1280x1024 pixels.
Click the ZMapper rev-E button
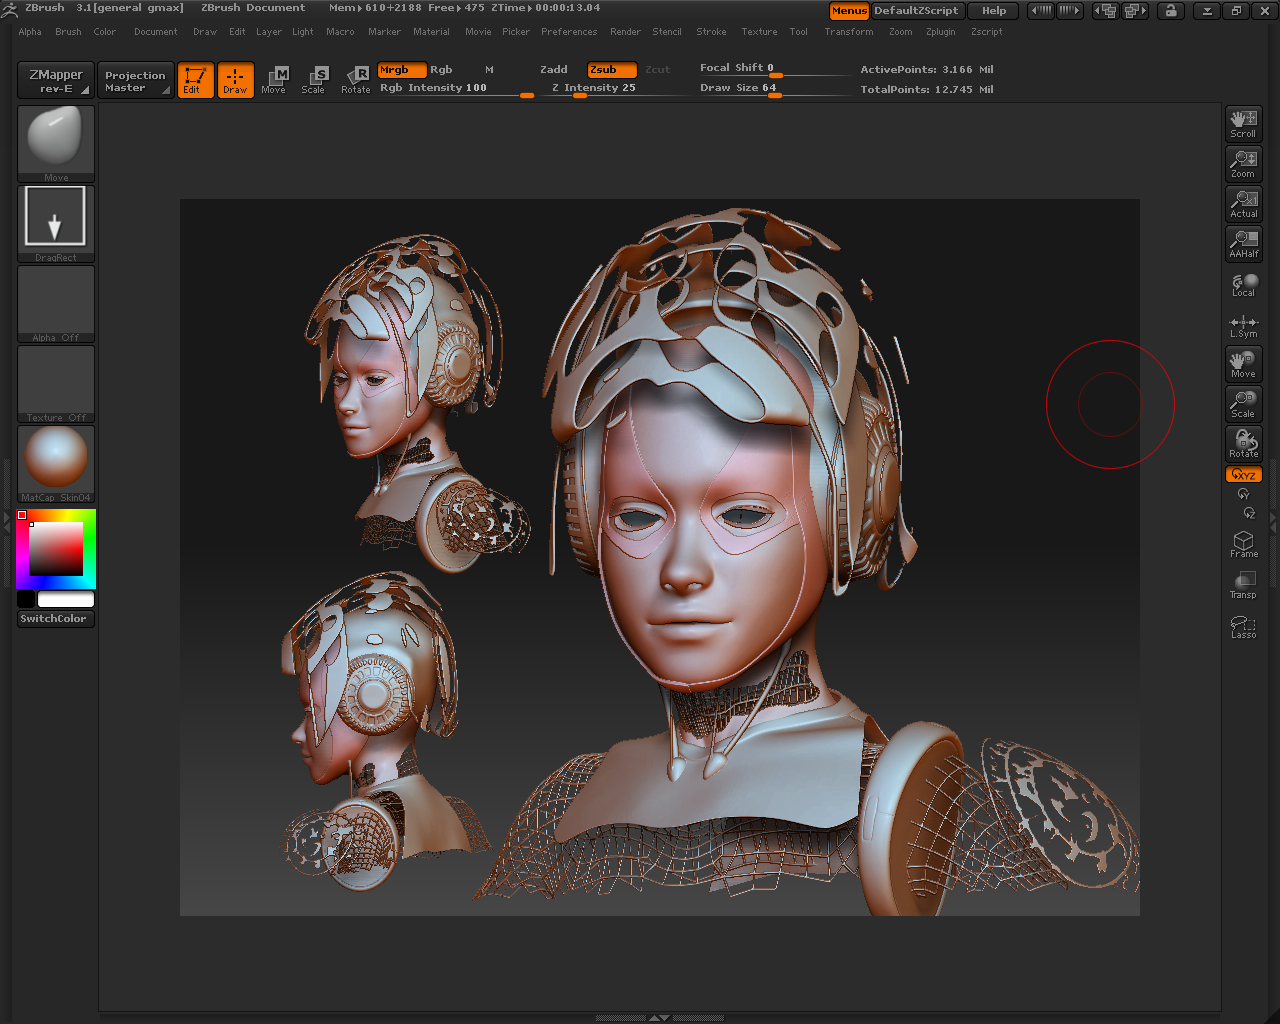pos(56,80)
